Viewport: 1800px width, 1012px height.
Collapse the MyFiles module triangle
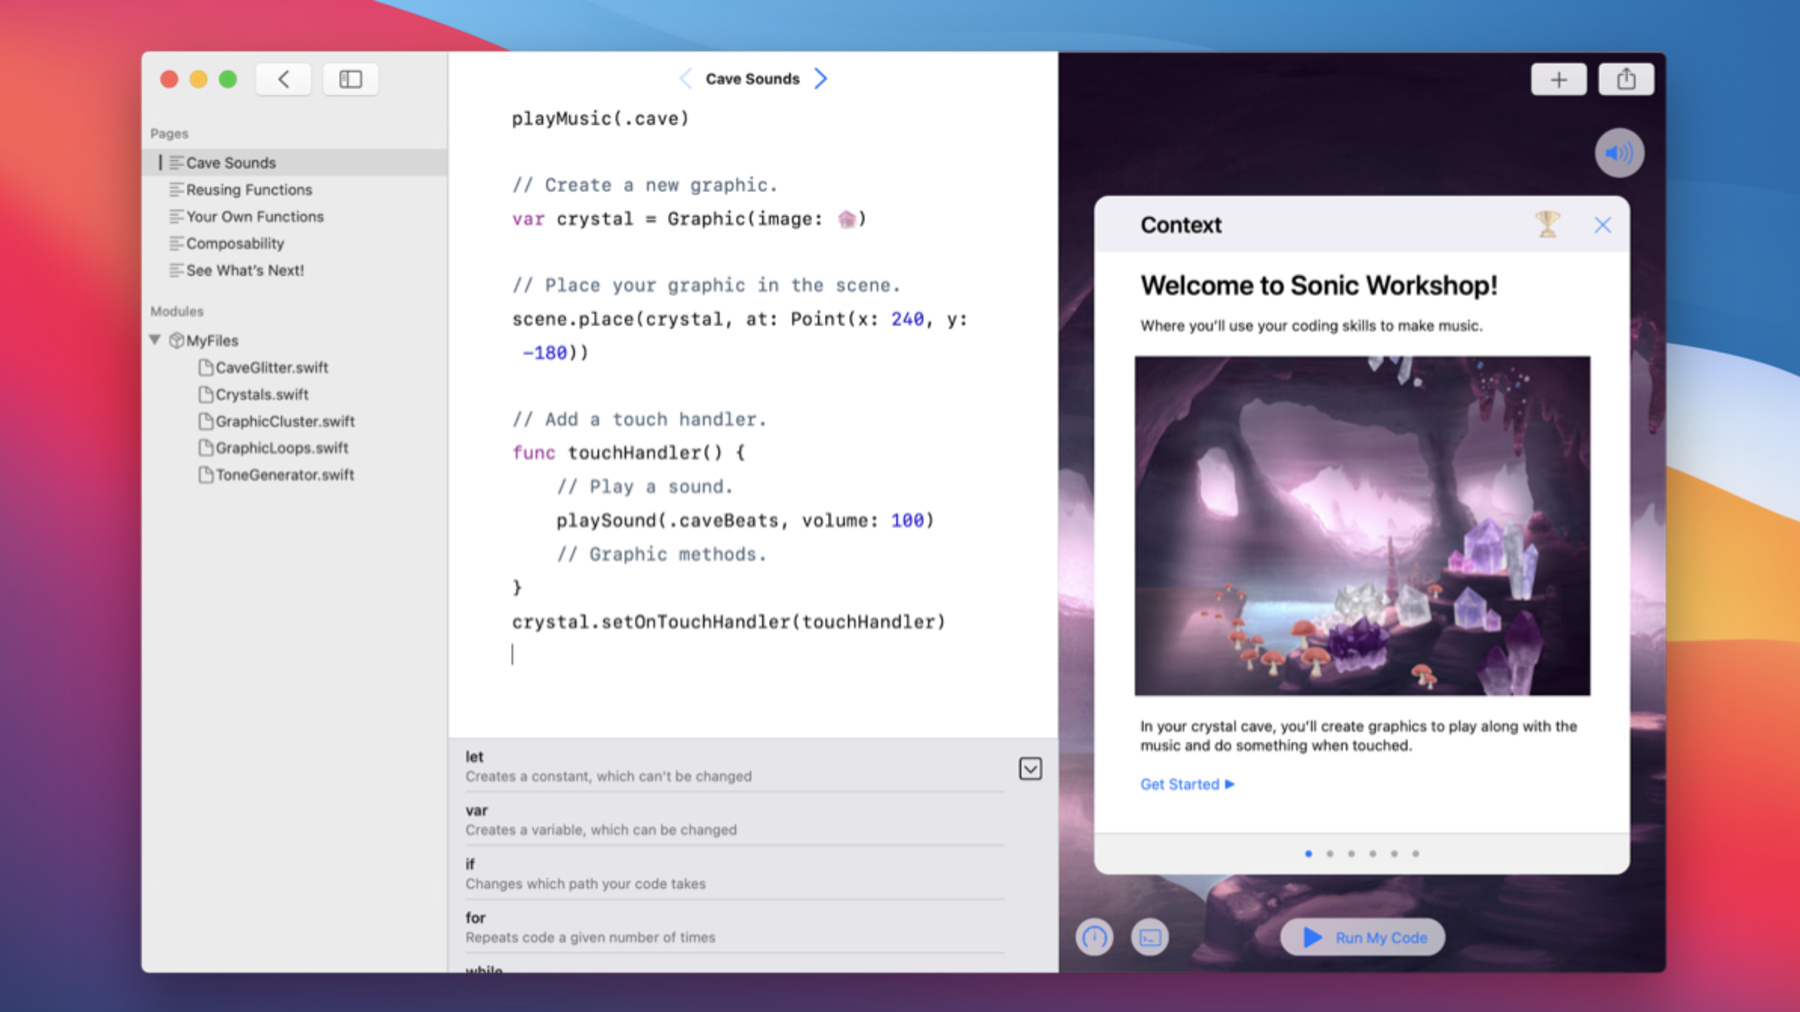coord(155,340)
